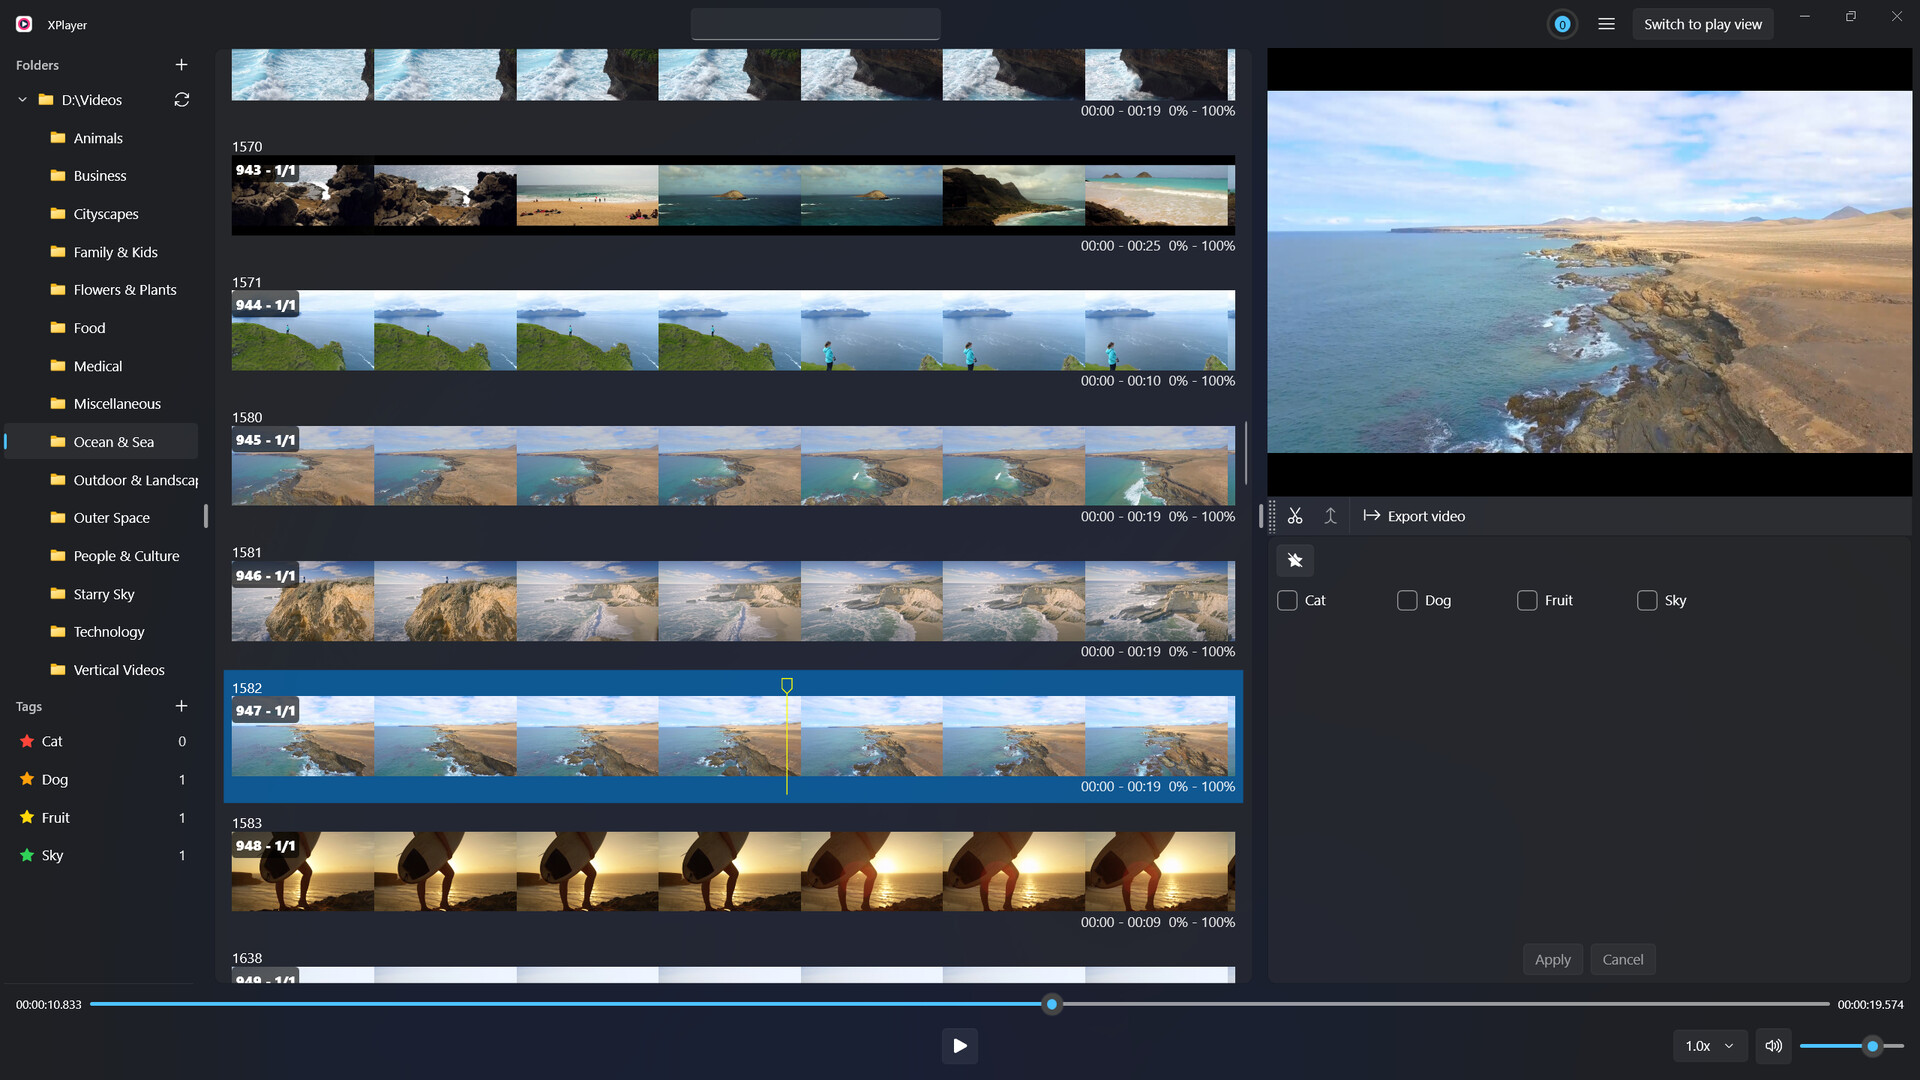
Task: Click the blue notification counter icon
Action: point(1562,24)
